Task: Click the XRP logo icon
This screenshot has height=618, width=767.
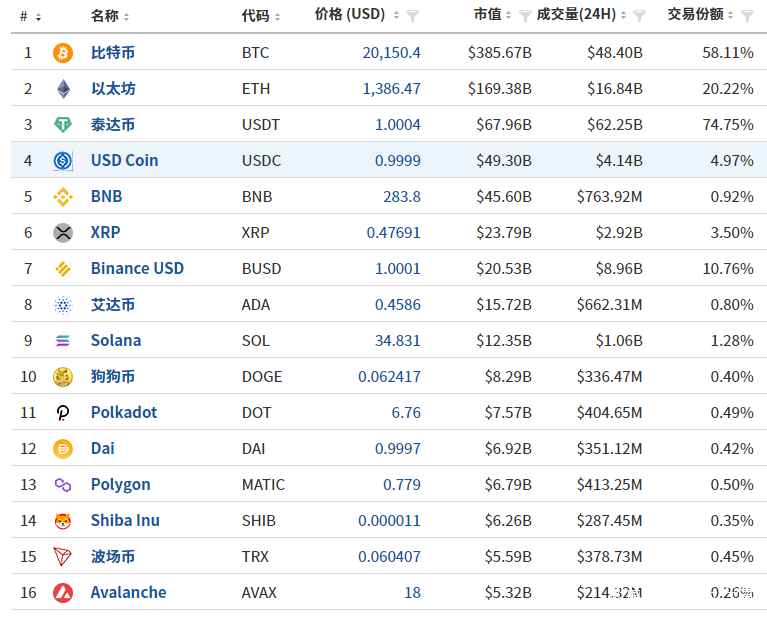Action: pyautogui.click(x=63, y=233)
